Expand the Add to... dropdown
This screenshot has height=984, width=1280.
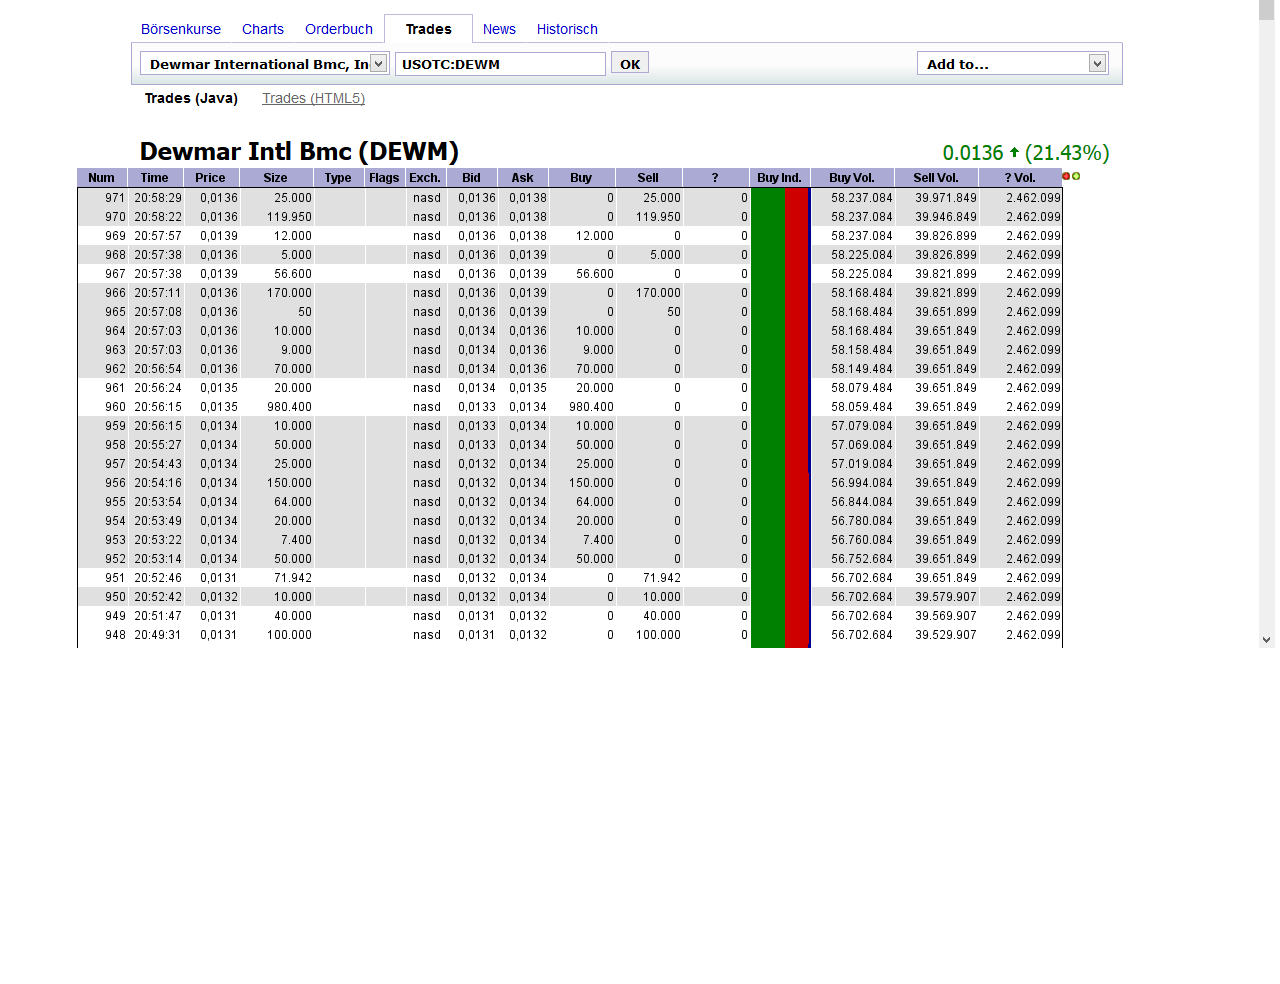click(1097, 64)
